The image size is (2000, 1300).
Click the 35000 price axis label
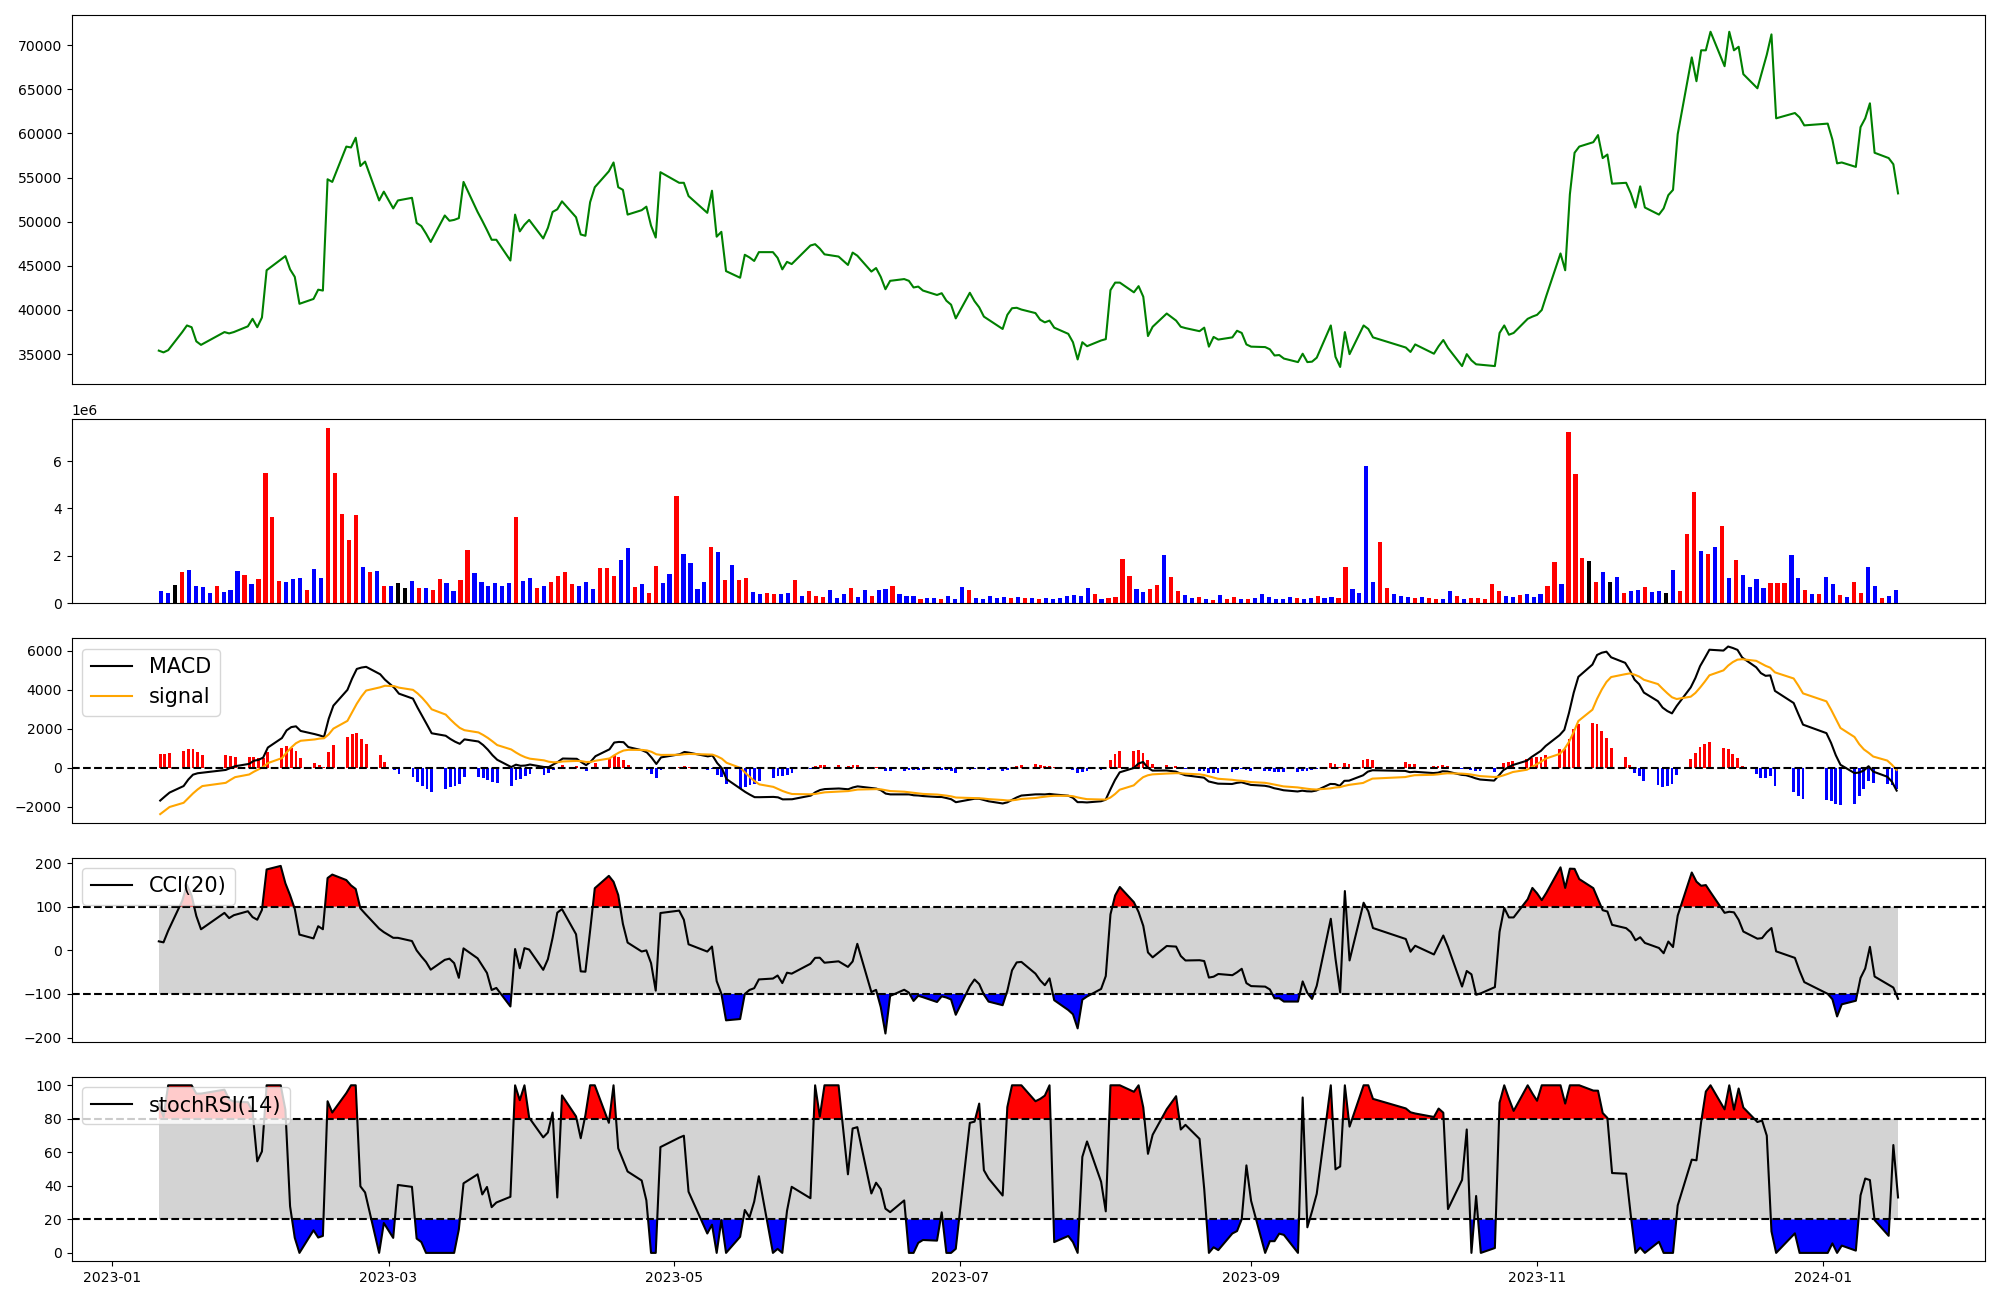(x=39, y=355)
